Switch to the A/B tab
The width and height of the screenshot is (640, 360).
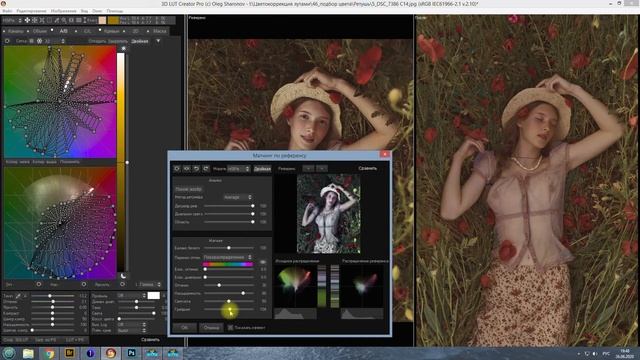[x=64, y=31]
